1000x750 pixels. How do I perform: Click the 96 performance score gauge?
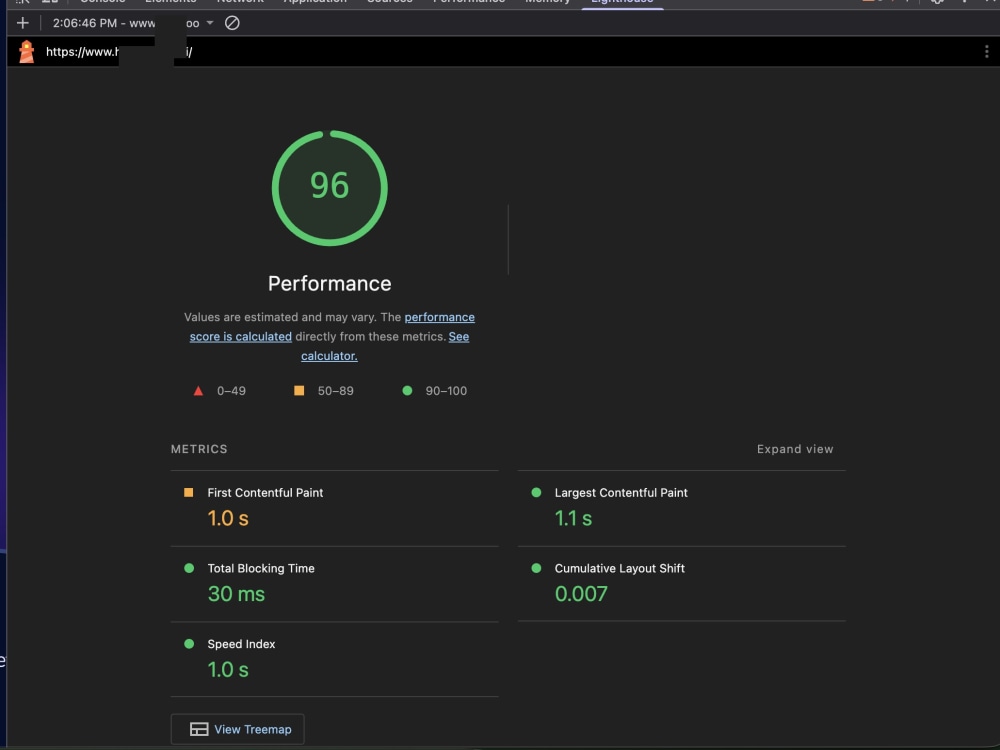click(x=330, y=188)
